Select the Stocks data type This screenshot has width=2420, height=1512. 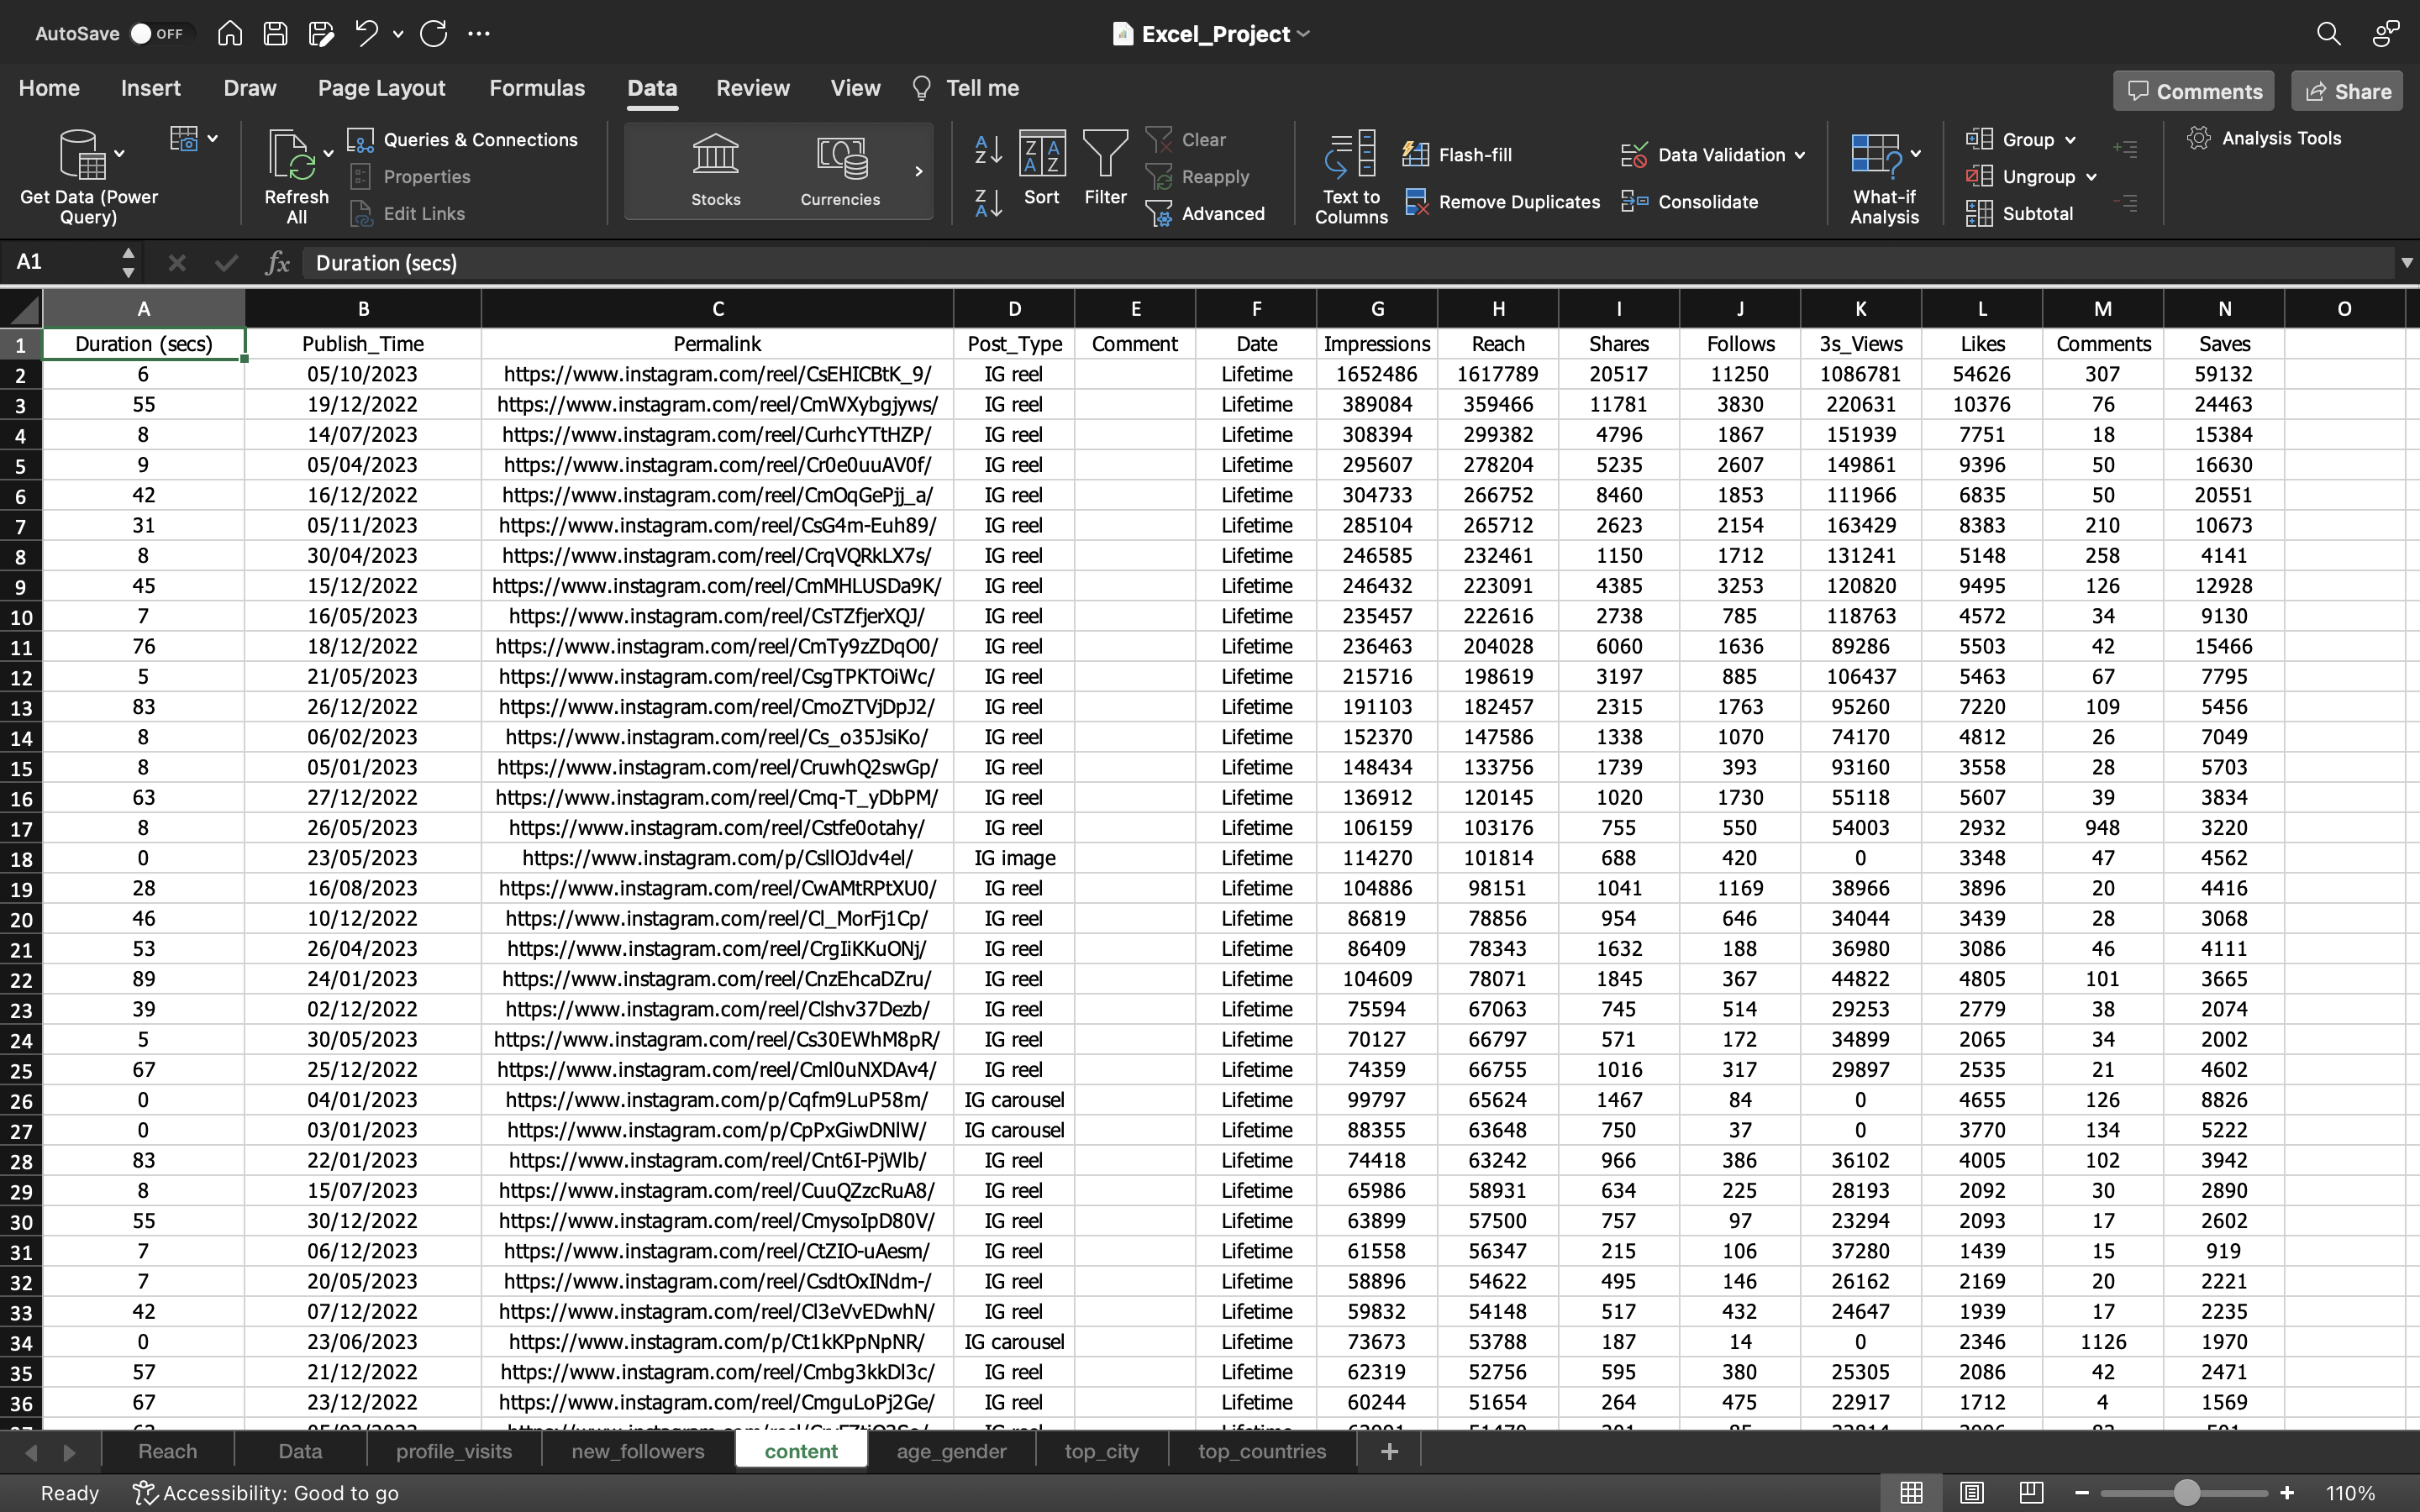click(716, 170)
